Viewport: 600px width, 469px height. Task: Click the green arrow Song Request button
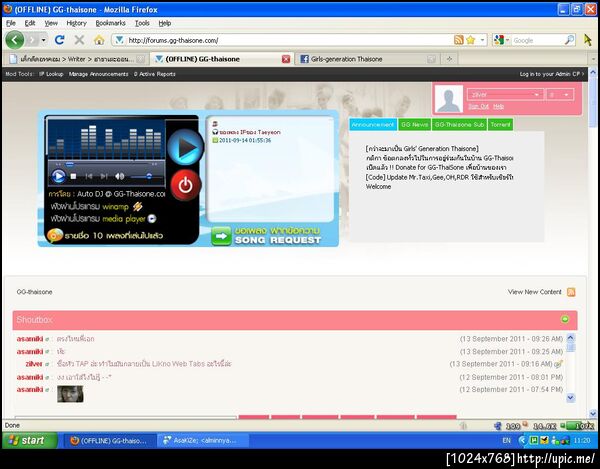coord(222,236)
